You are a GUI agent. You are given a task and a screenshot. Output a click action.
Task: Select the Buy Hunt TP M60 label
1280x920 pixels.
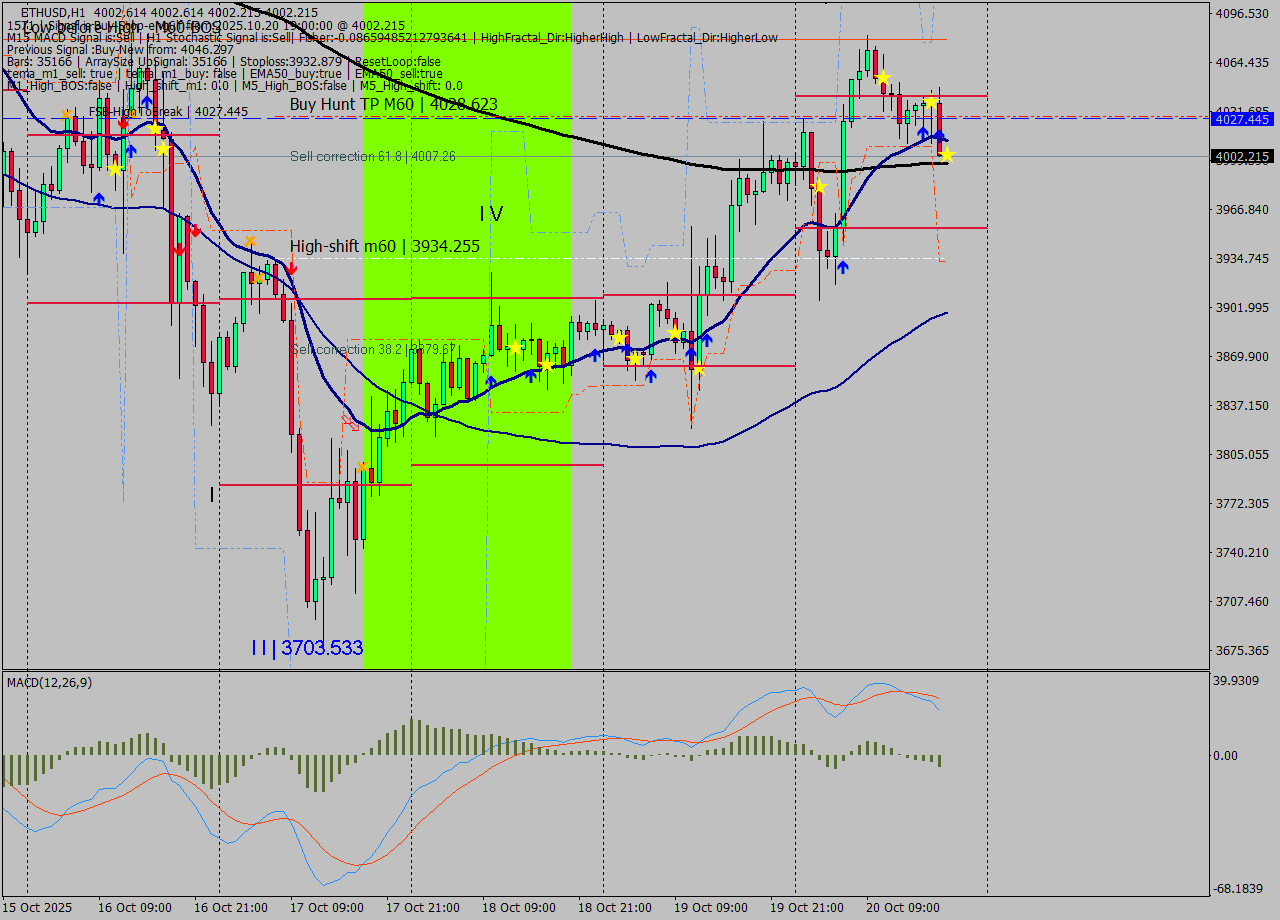393,104
